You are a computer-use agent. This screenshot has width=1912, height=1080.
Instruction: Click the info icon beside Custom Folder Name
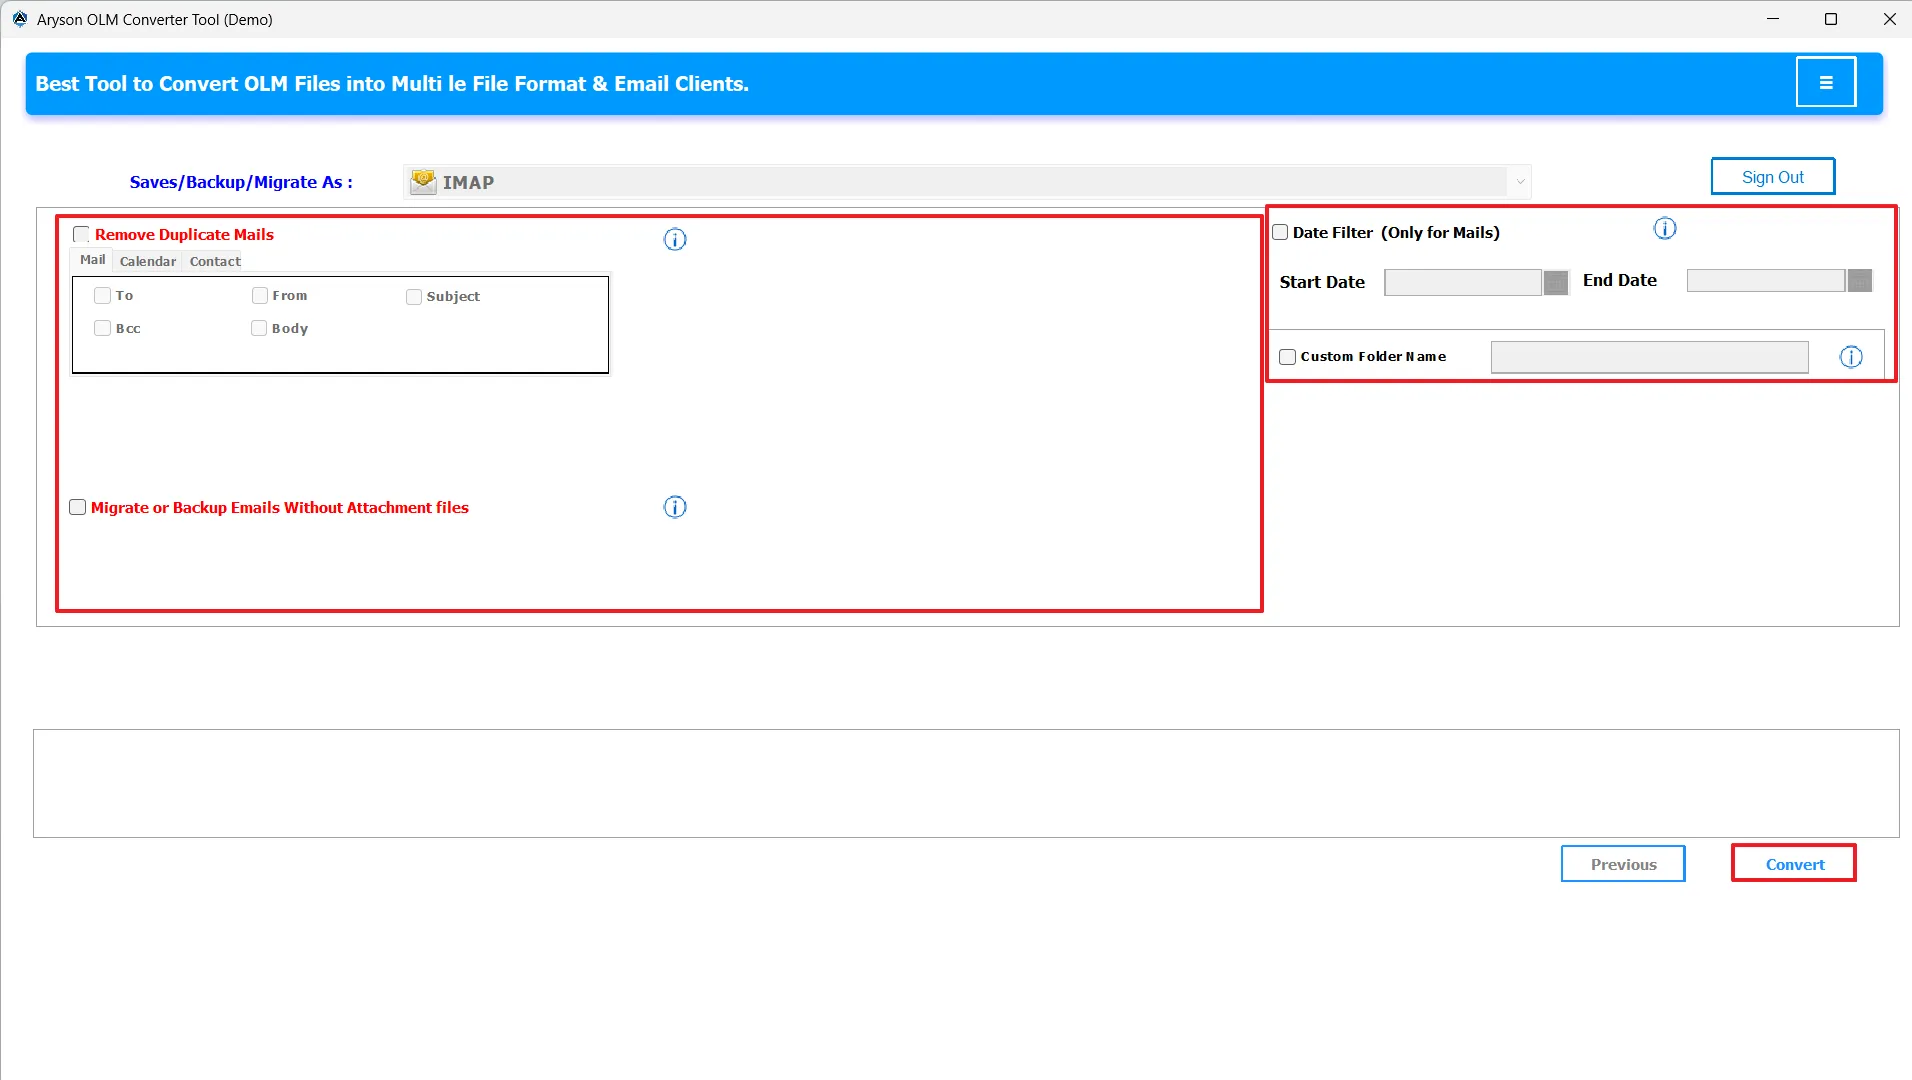pos(1851,356)
